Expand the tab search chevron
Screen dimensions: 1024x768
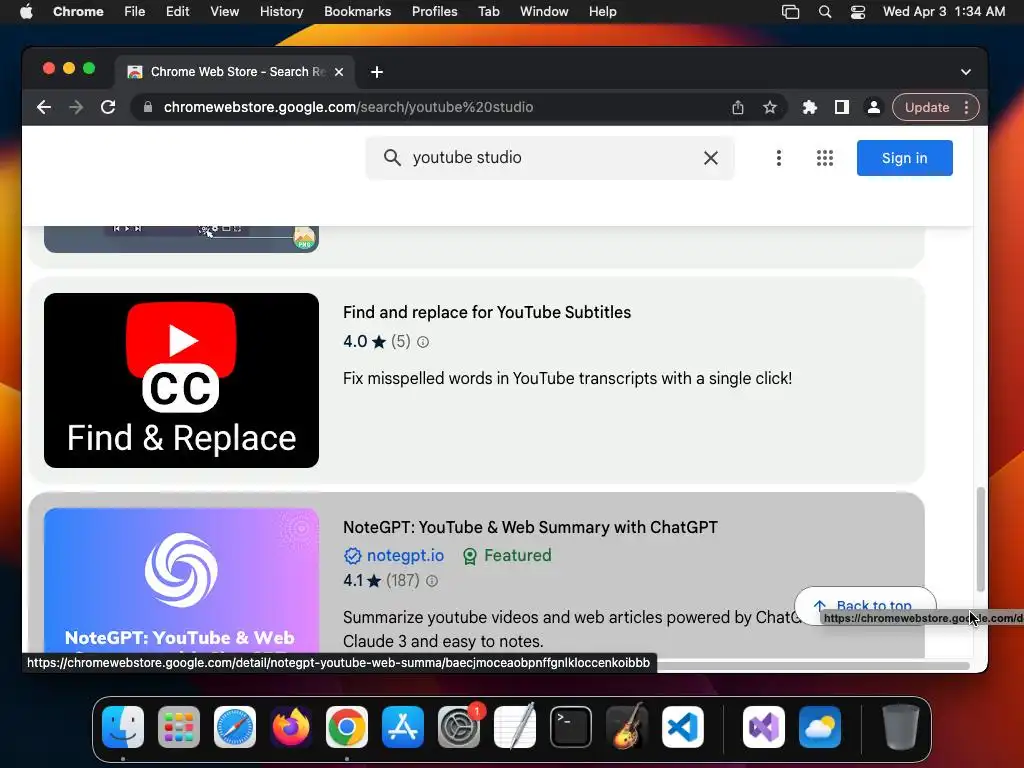click(x=966, y=72)
